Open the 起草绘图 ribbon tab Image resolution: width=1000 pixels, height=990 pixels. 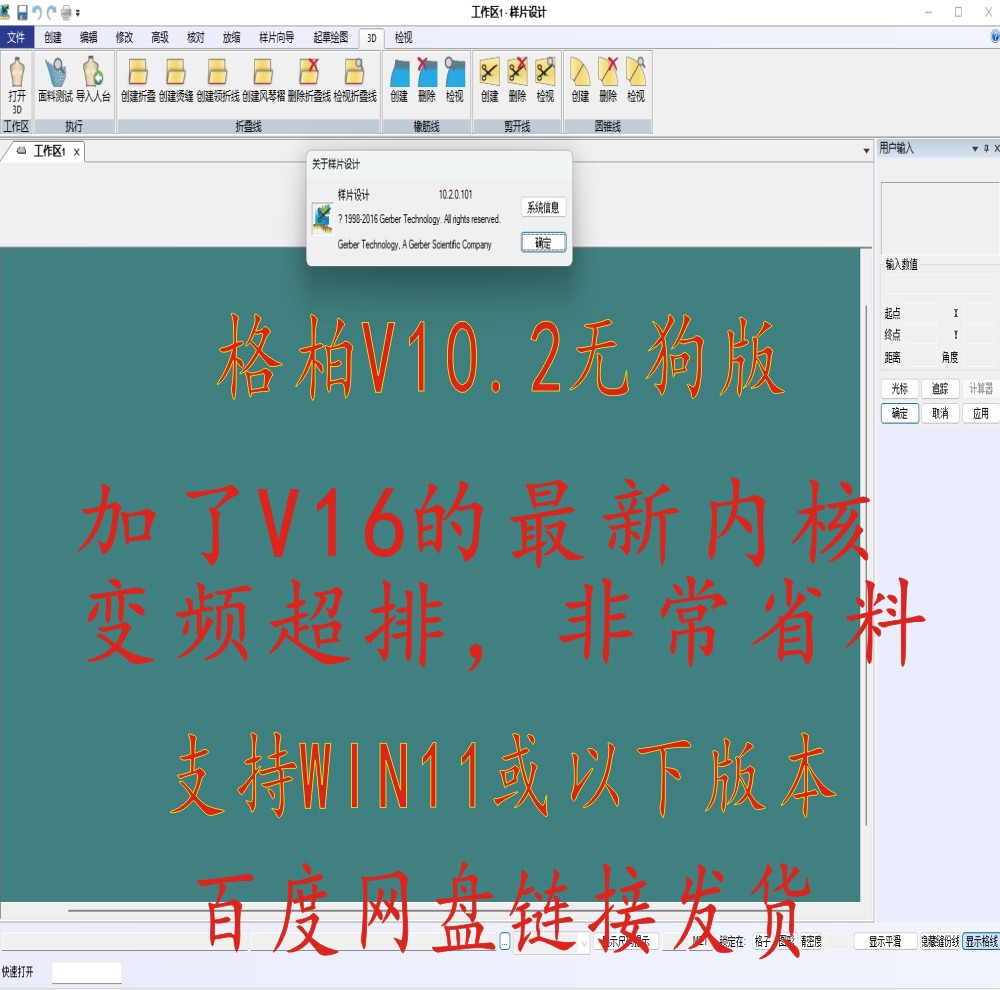click(330, 38)
